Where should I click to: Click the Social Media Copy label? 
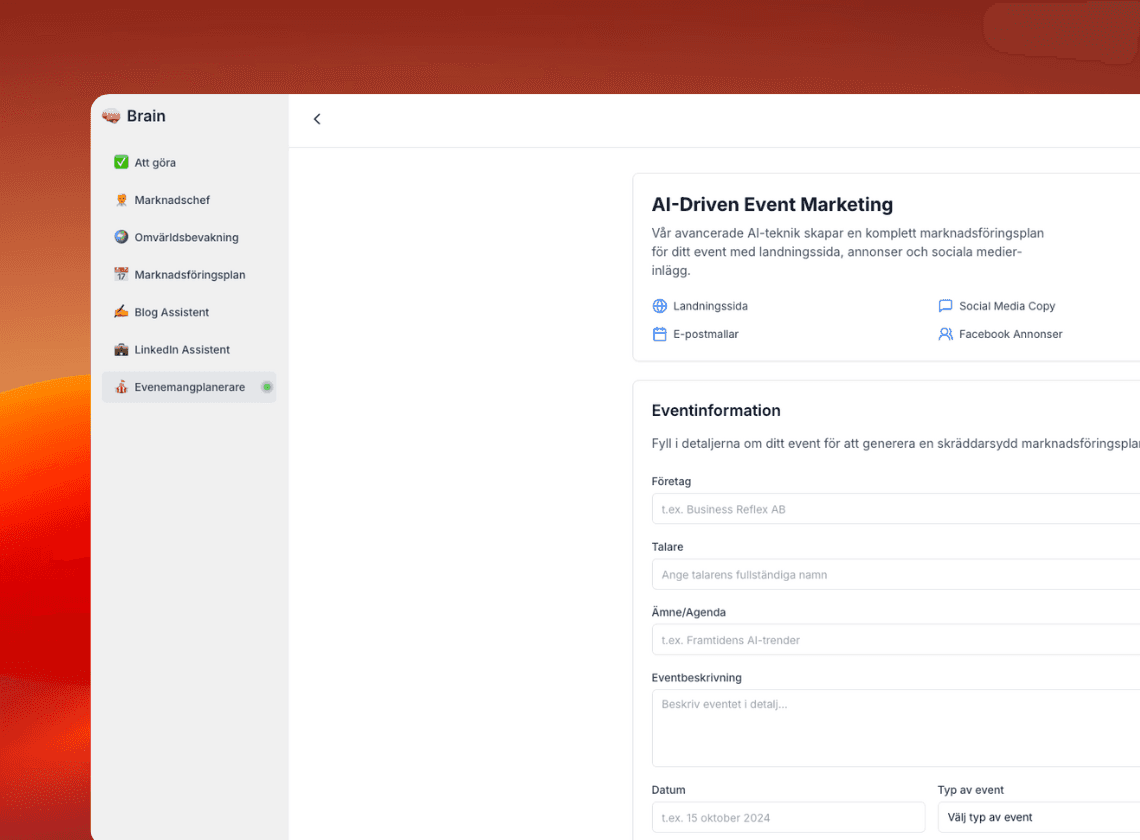coord(1007,306)
